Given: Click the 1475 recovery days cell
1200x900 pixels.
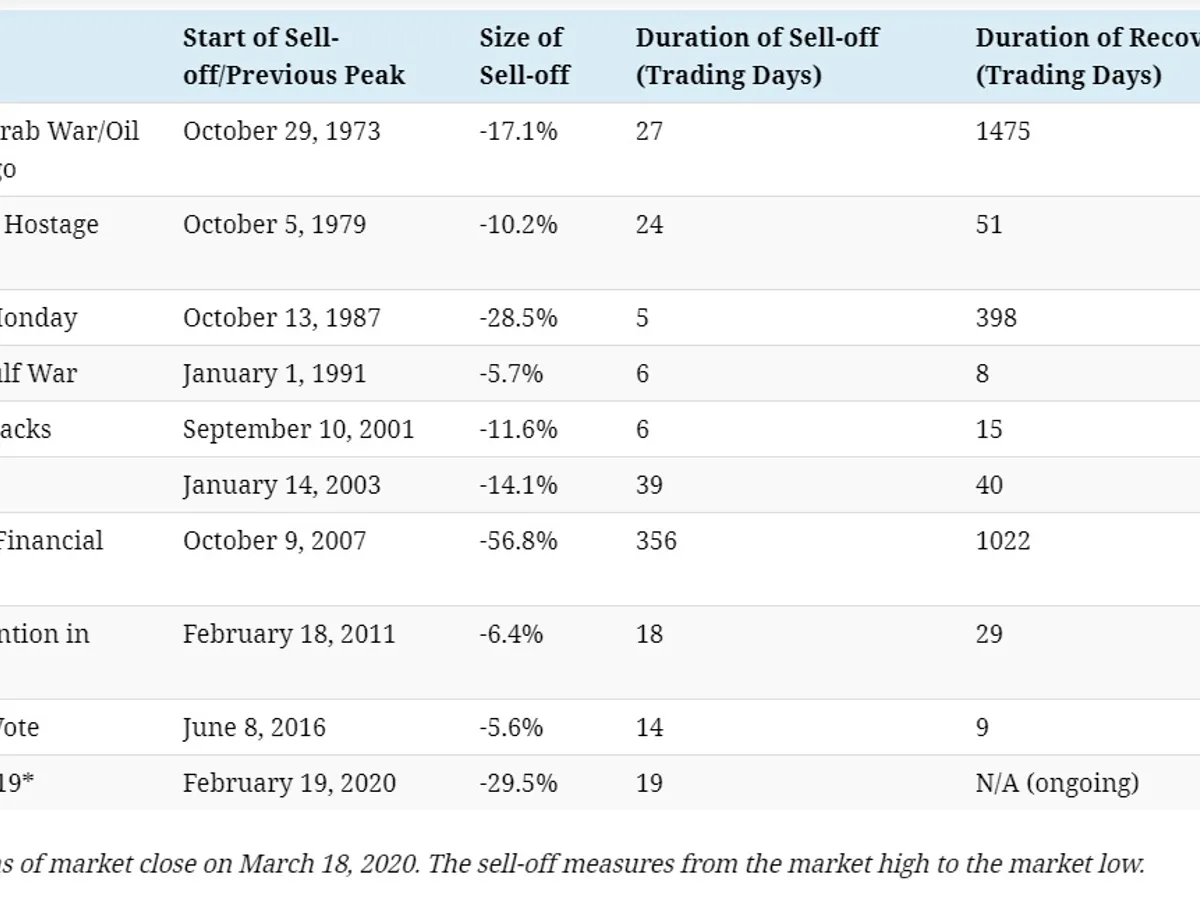Looking at the screenshot, I should (1002, 131).
